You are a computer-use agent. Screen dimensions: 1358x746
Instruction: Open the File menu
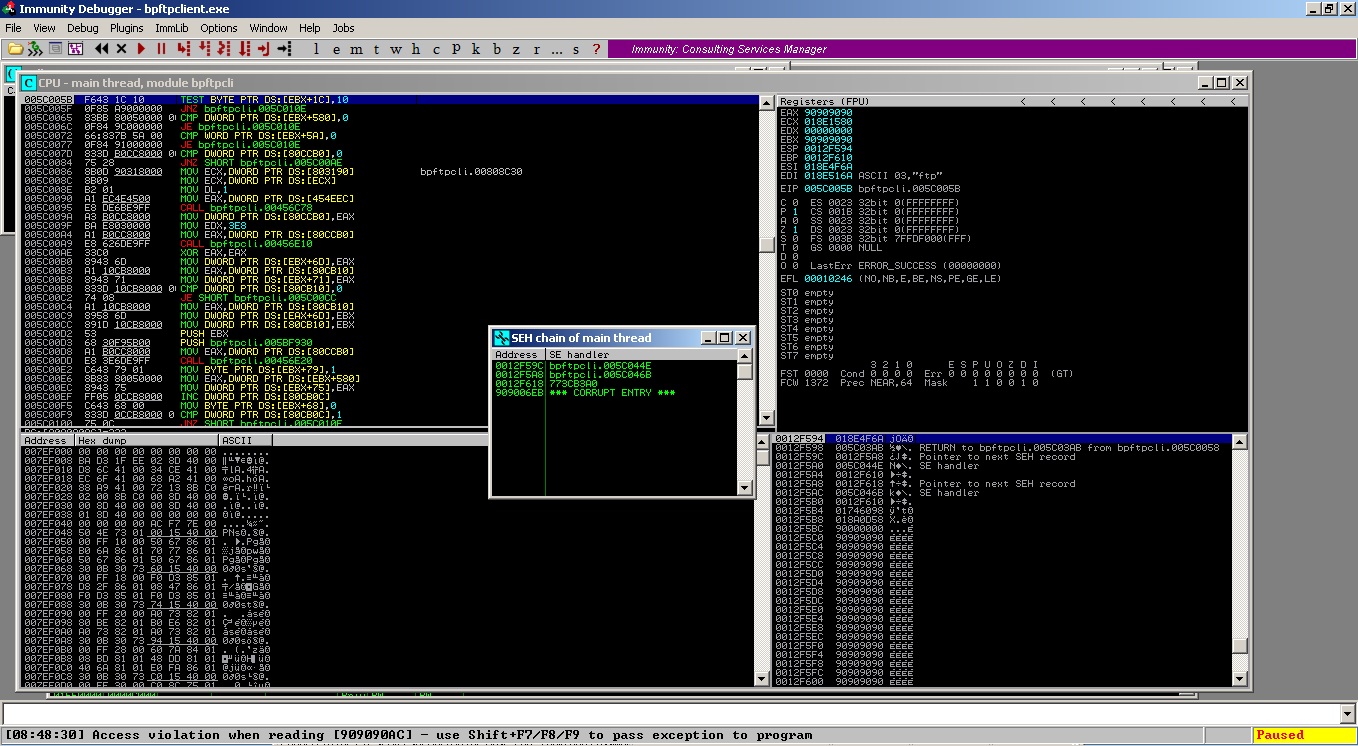13,28
